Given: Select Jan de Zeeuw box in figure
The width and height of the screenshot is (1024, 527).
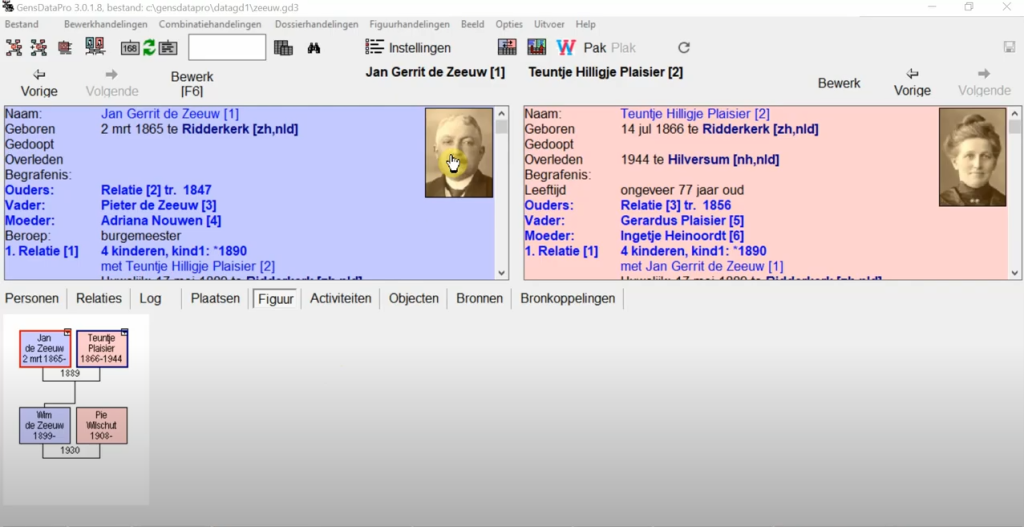Looking at the screenshot, I should (45, 349).
